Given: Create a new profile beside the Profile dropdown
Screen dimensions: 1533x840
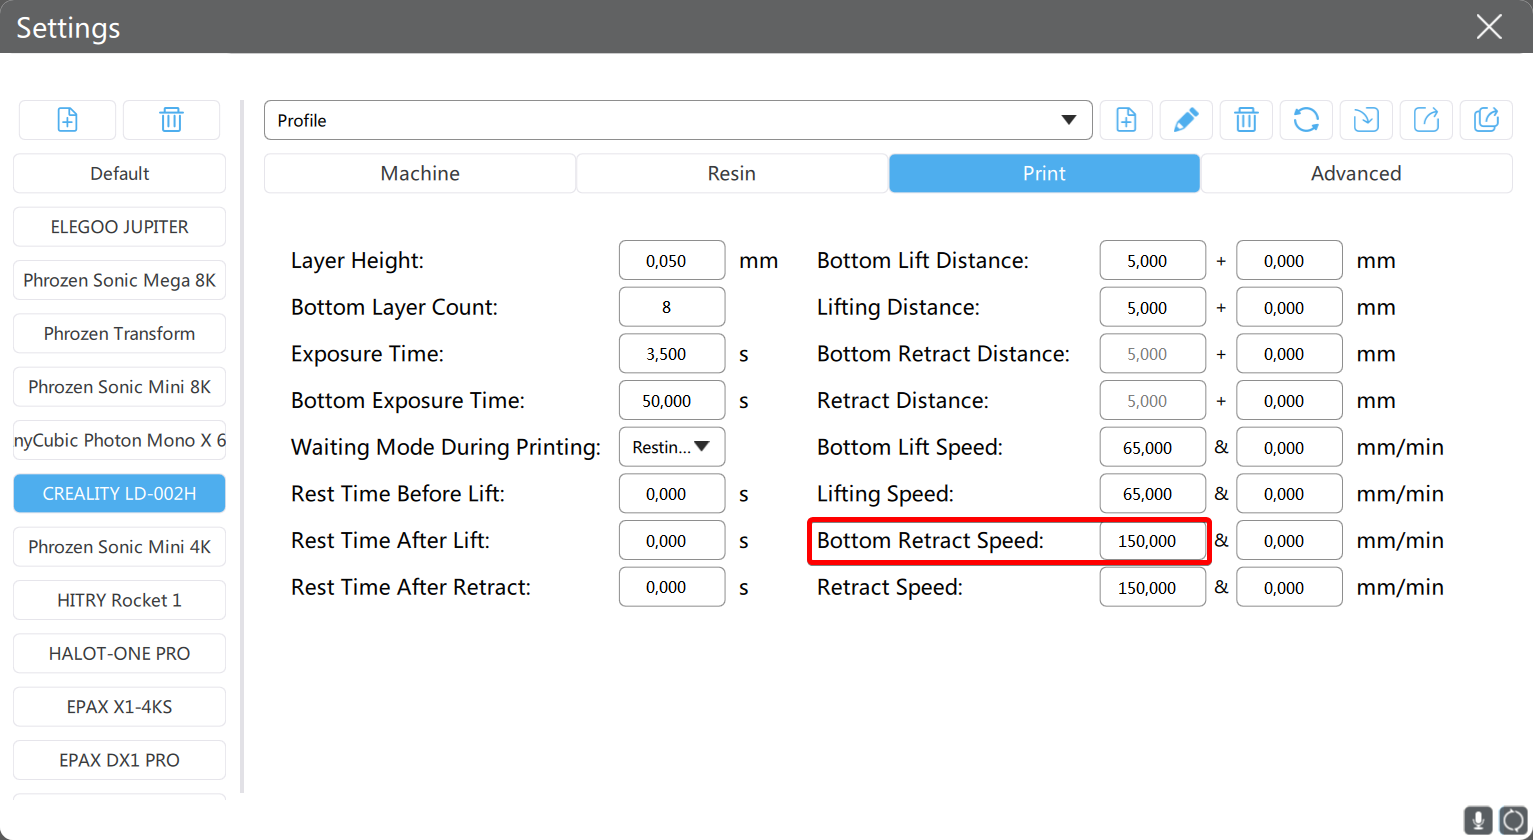Looking at the screenshot, I should click(1126, 120).
